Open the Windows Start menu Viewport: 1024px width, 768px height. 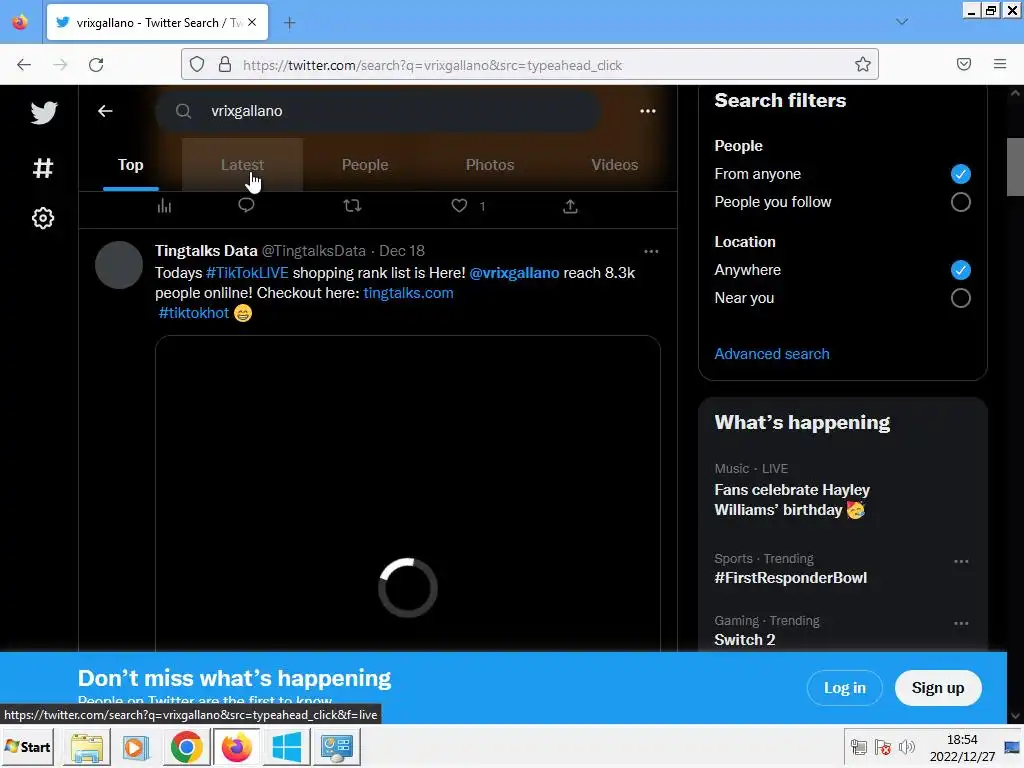pos(28,746)
